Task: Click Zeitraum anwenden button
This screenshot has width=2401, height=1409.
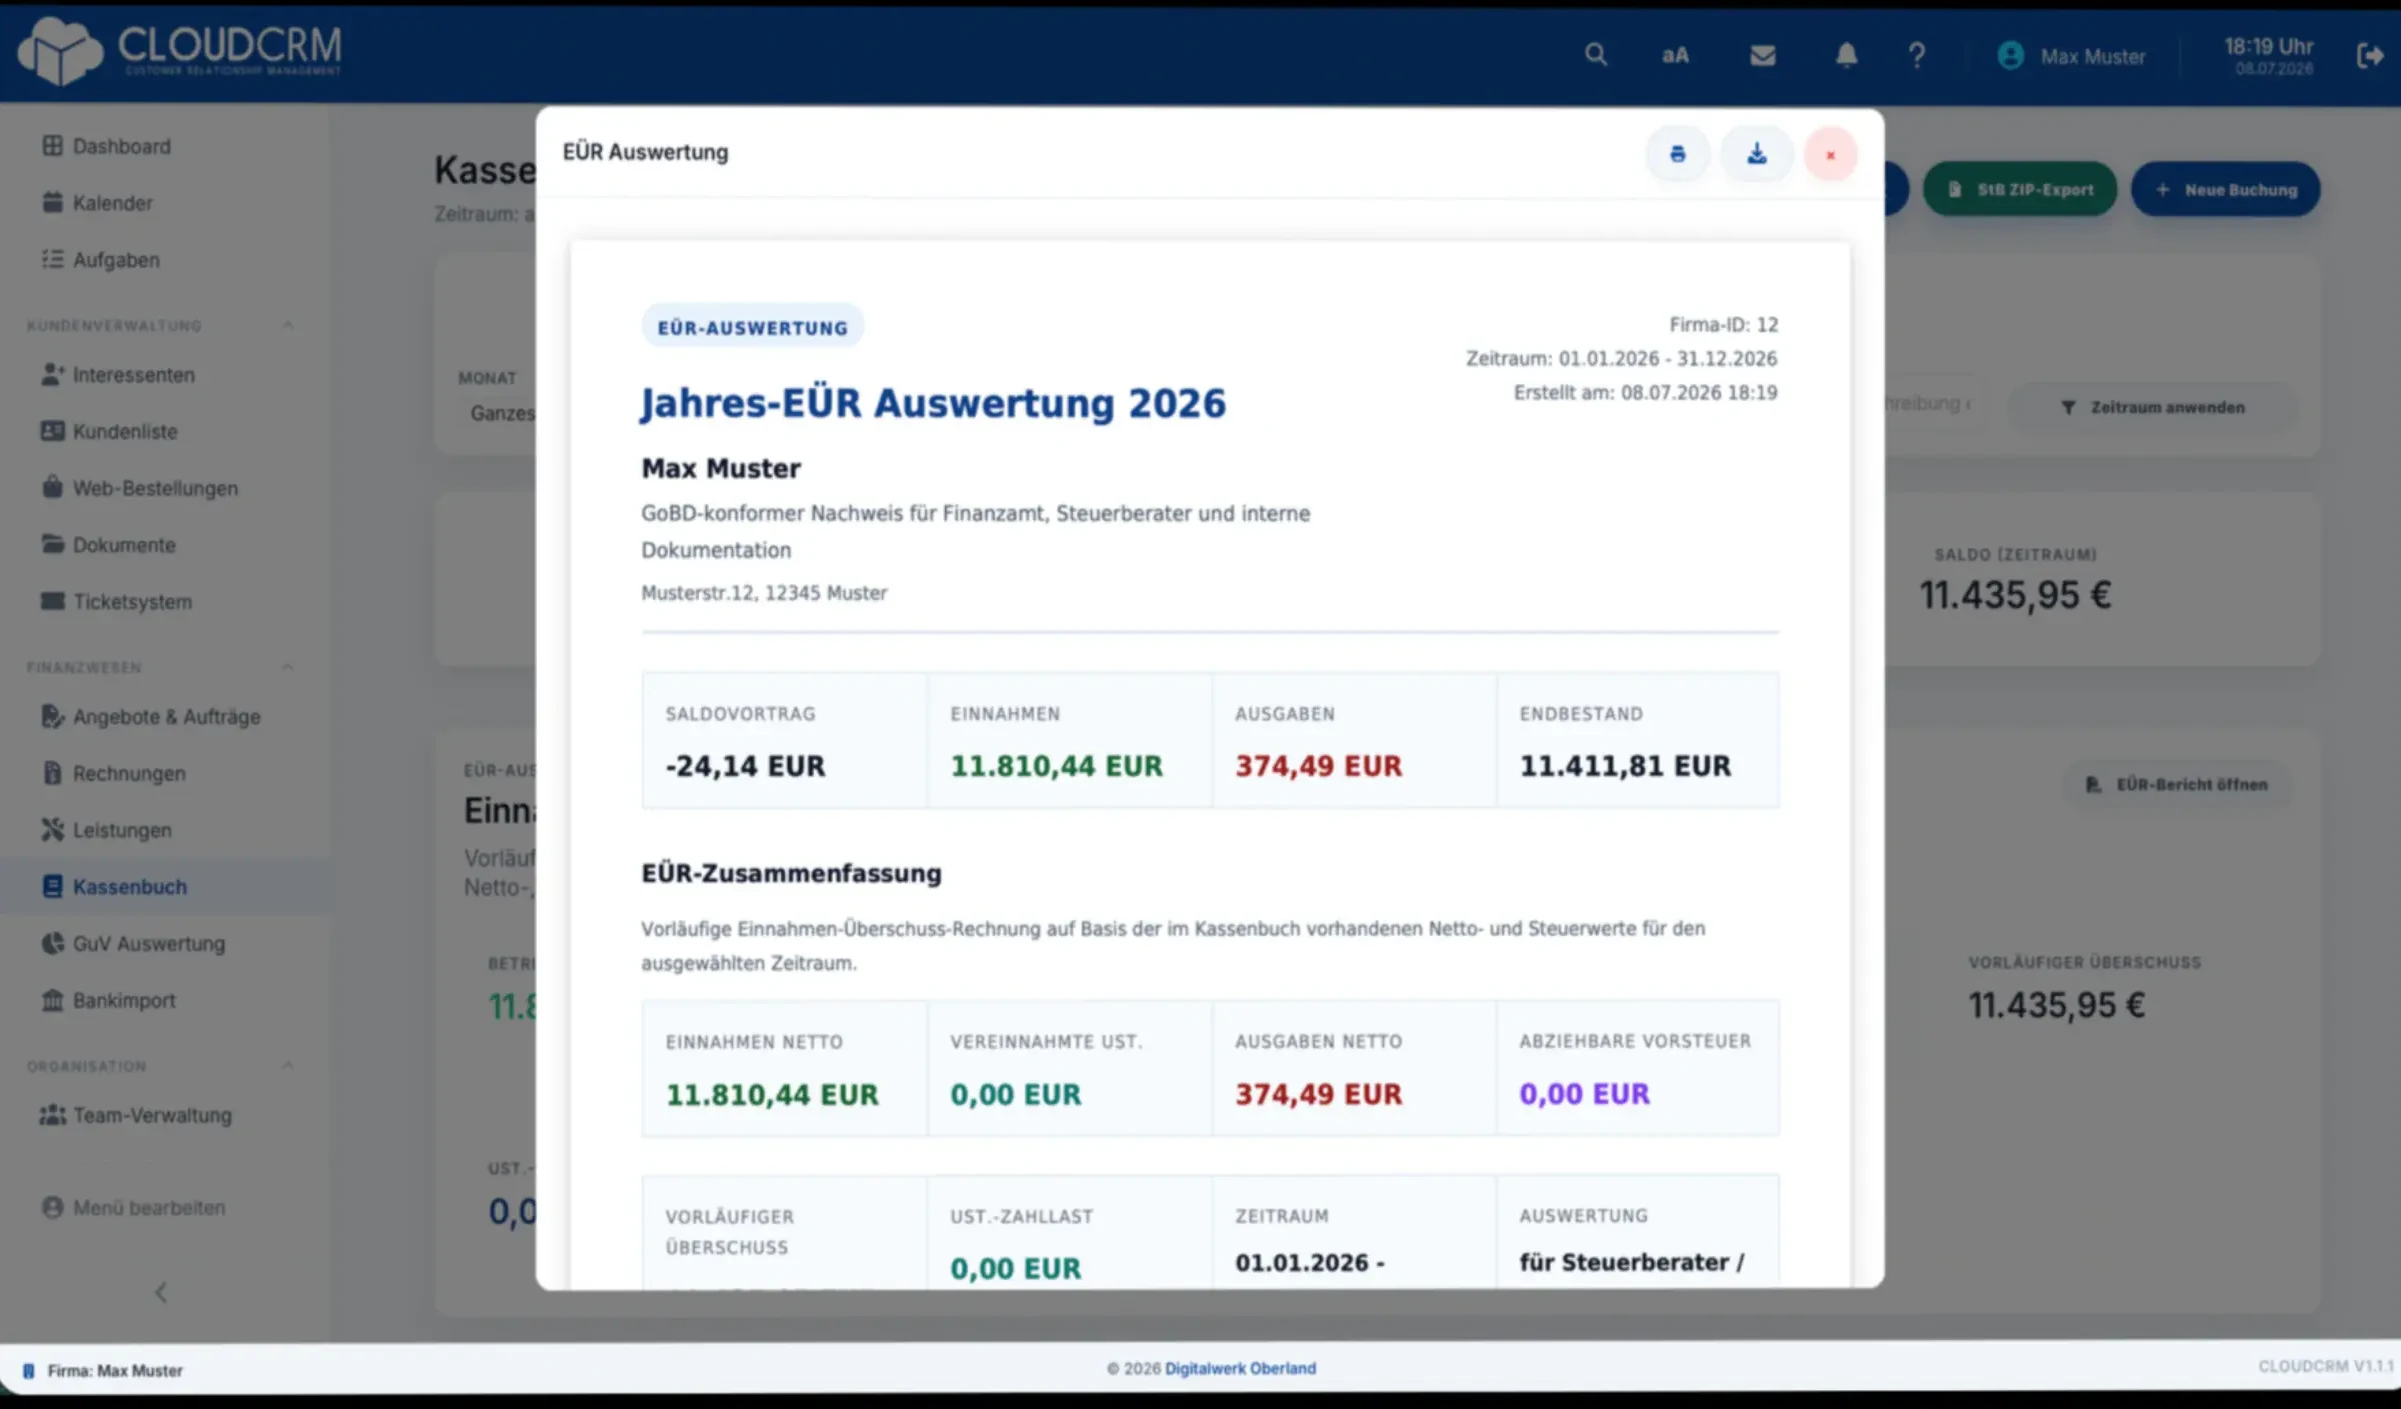Action: [x=2153, y=407]
